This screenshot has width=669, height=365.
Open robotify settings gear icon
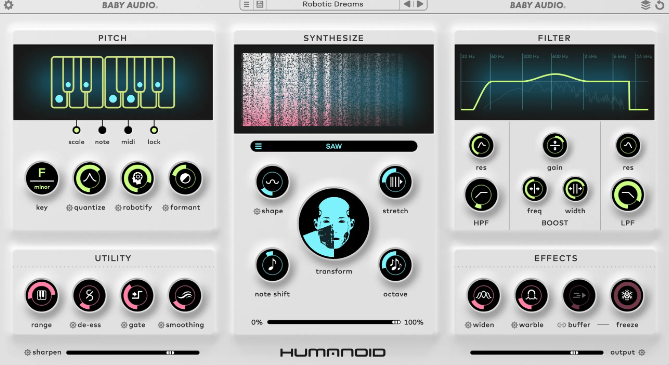(118, 208)
